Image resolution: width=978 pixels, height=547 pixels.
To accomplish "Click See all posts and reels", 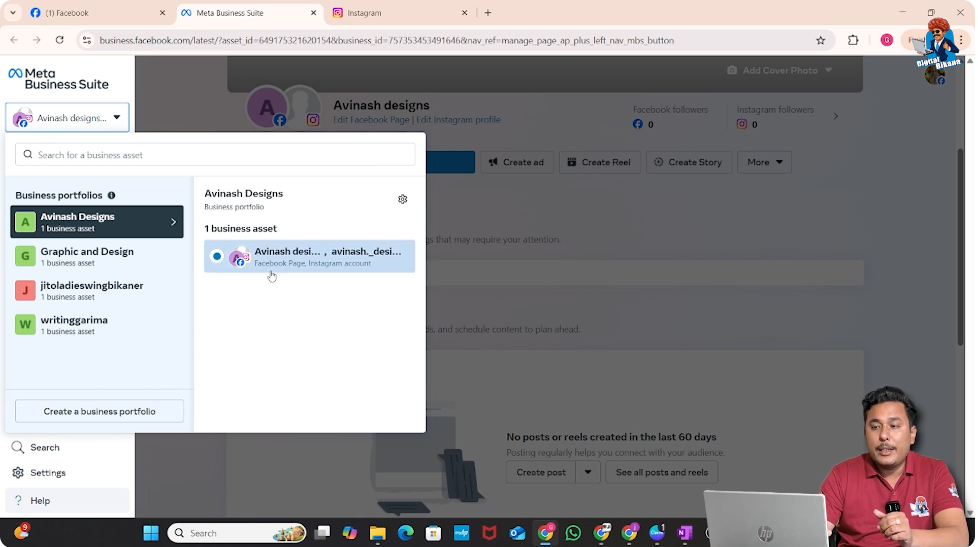I will click(662, 472).
